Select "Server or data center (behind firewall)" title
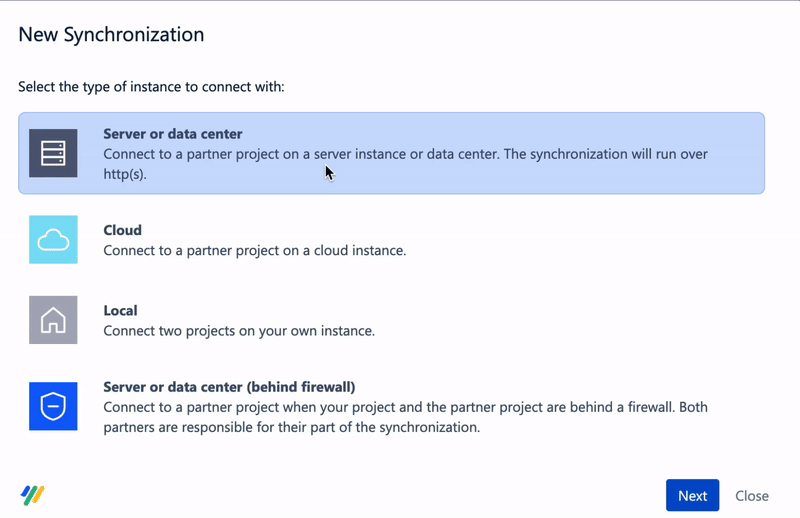This screenshot has width=800, height=518. [x=230, y=387]
